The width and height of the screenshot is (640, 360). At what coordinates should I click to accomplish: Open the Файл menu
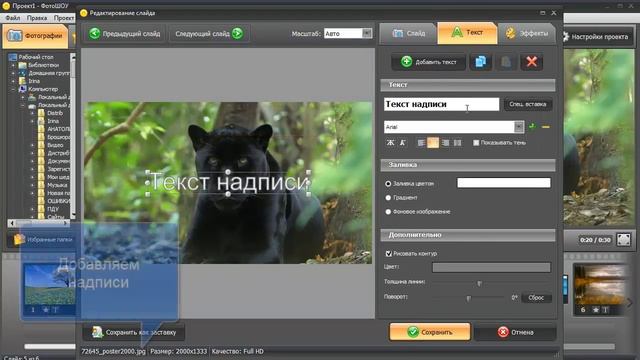pyautogui.click(x=13, y=18)
